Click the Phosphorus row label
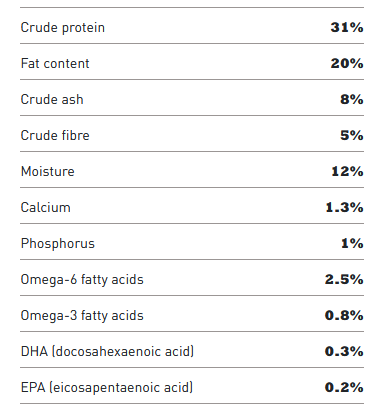Image resolution: width=383 pixels, height=414 pixels. (x=58, y=244)
